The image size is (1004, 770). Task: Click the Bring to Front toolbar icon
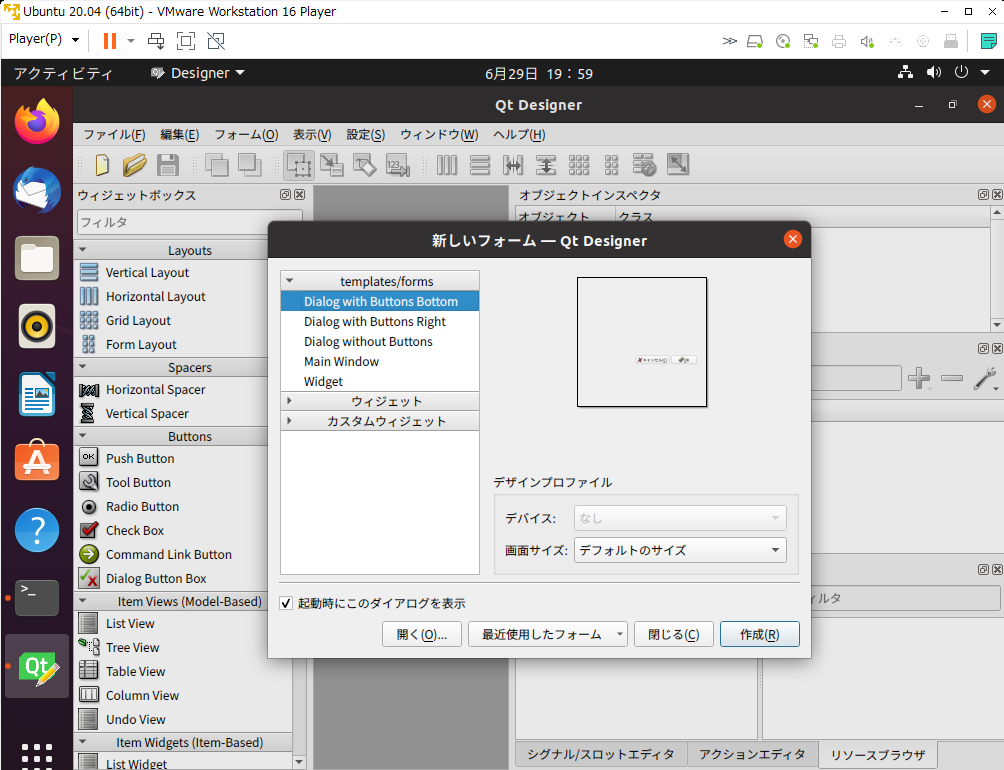(x=250, y=165)
